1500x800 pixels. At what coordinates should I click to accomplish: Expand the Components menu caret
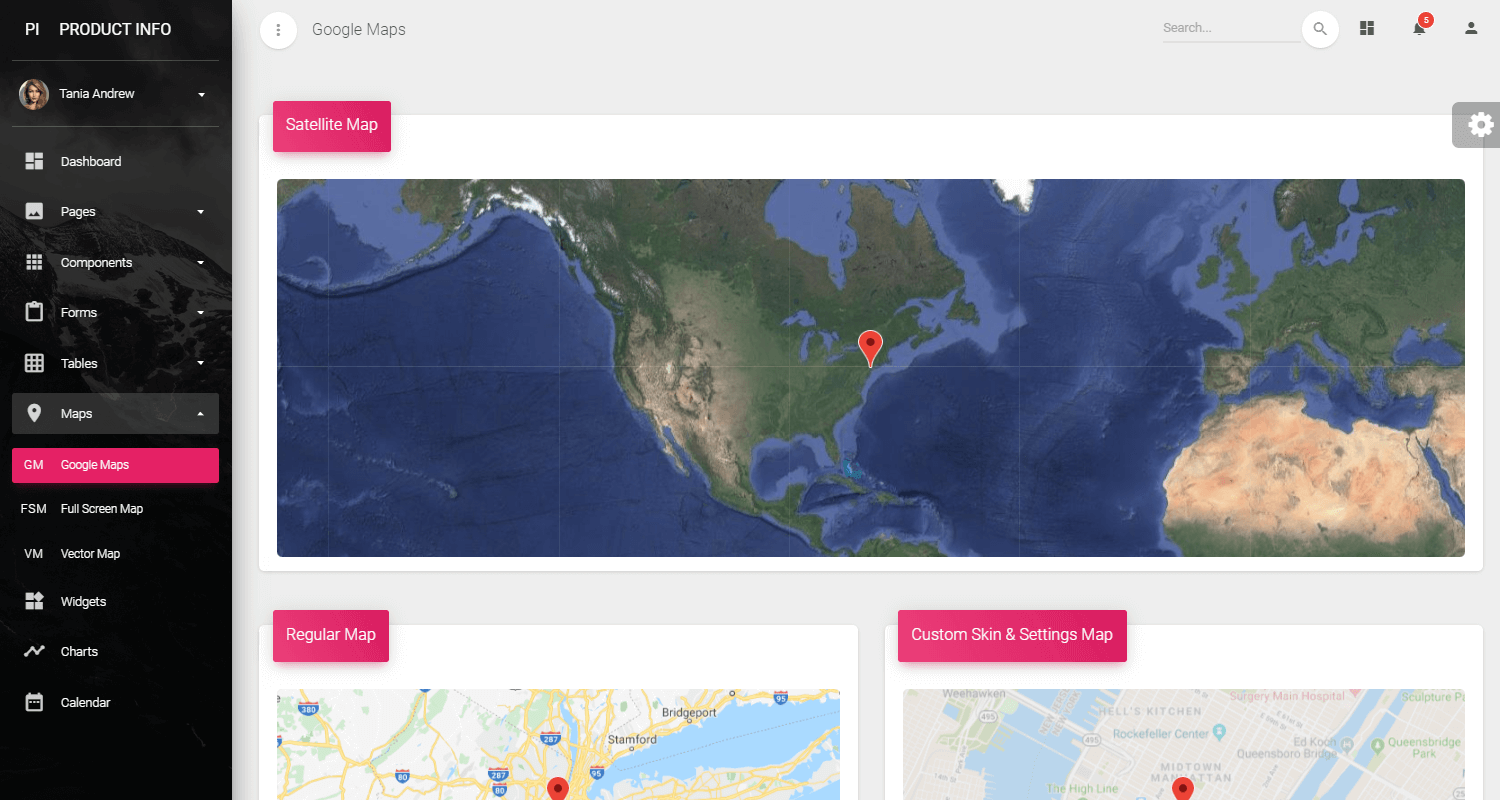tap(200, 263)
